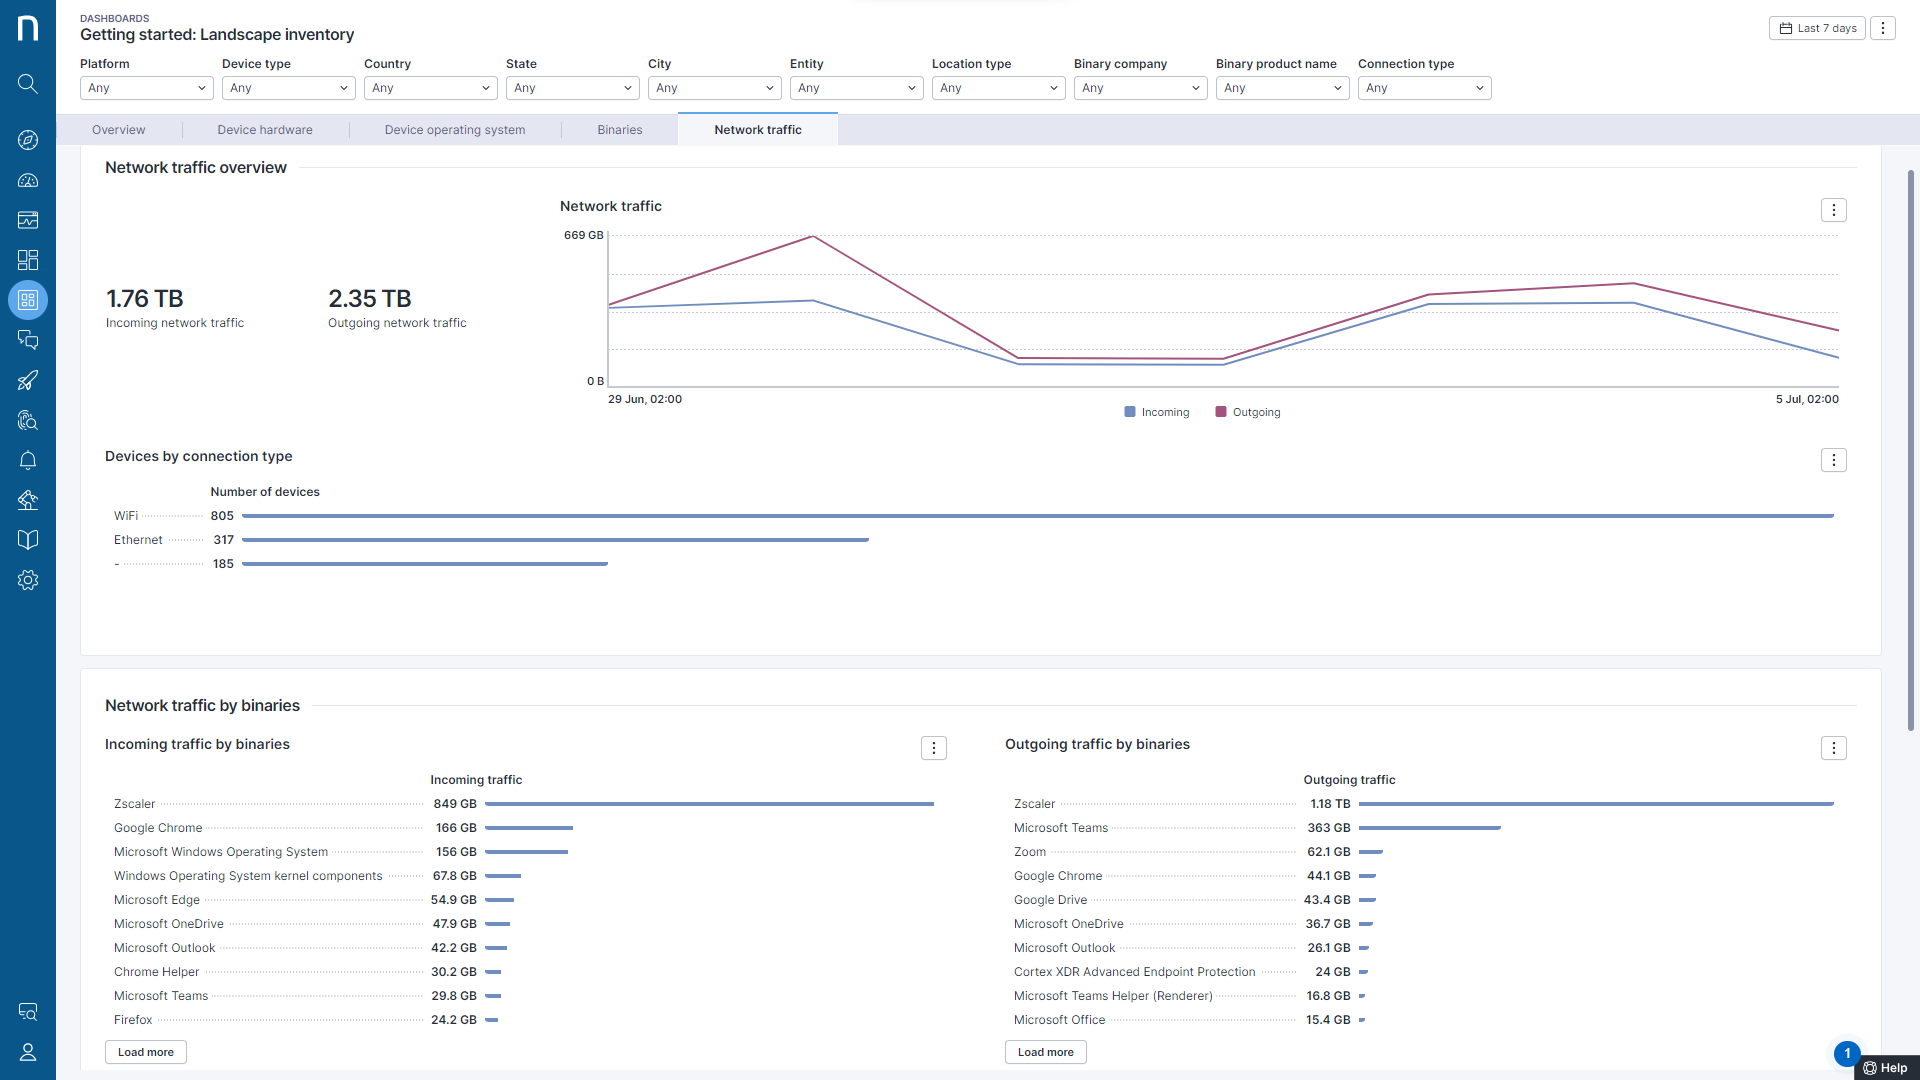The height and width of the screenshot is (1080, 1920).
Task: Click the Zoom outgoing traffic row
Action: [1425, 852]
